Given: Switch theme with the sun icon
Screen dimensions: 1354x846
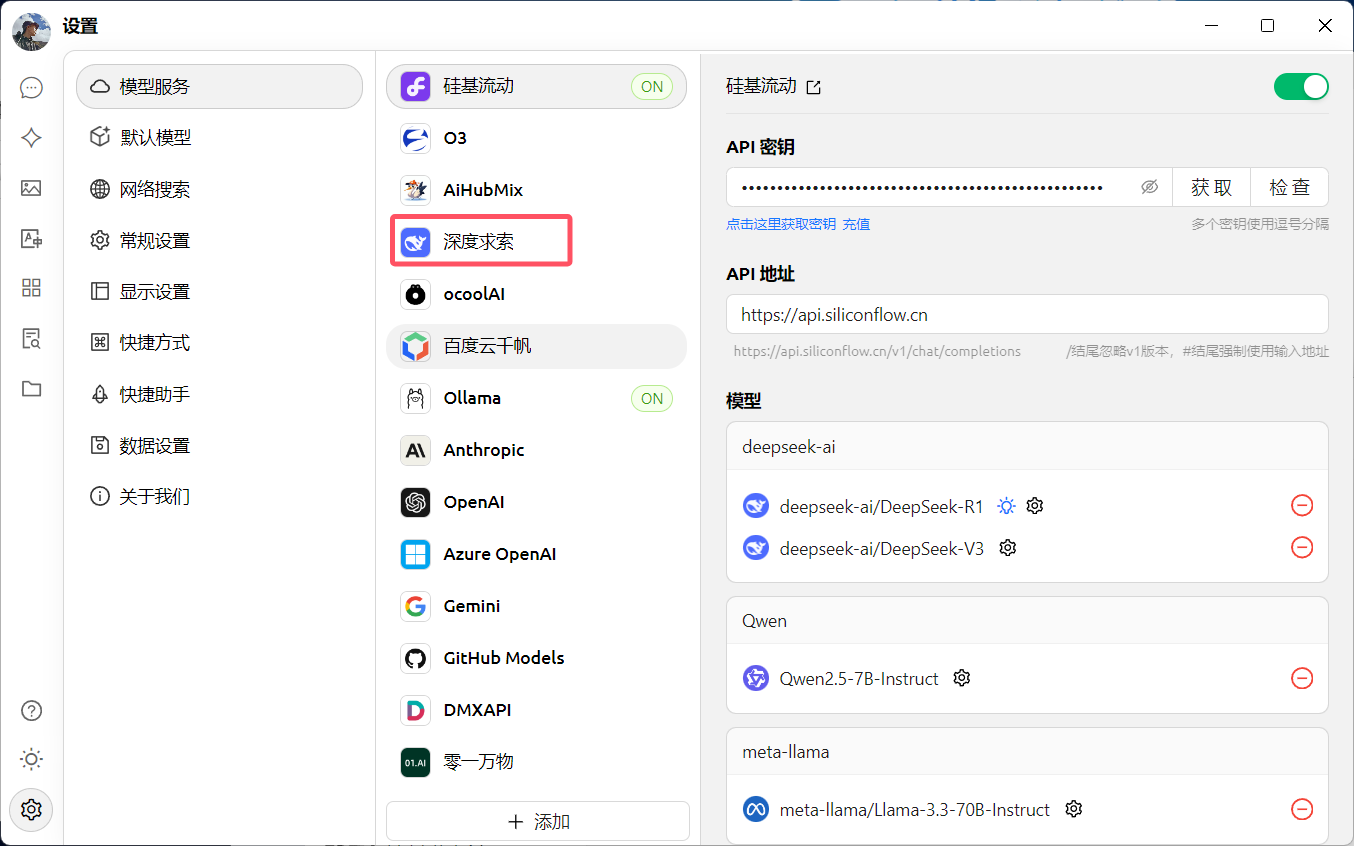Looking at the screenshot, I should tap(31, 760).
